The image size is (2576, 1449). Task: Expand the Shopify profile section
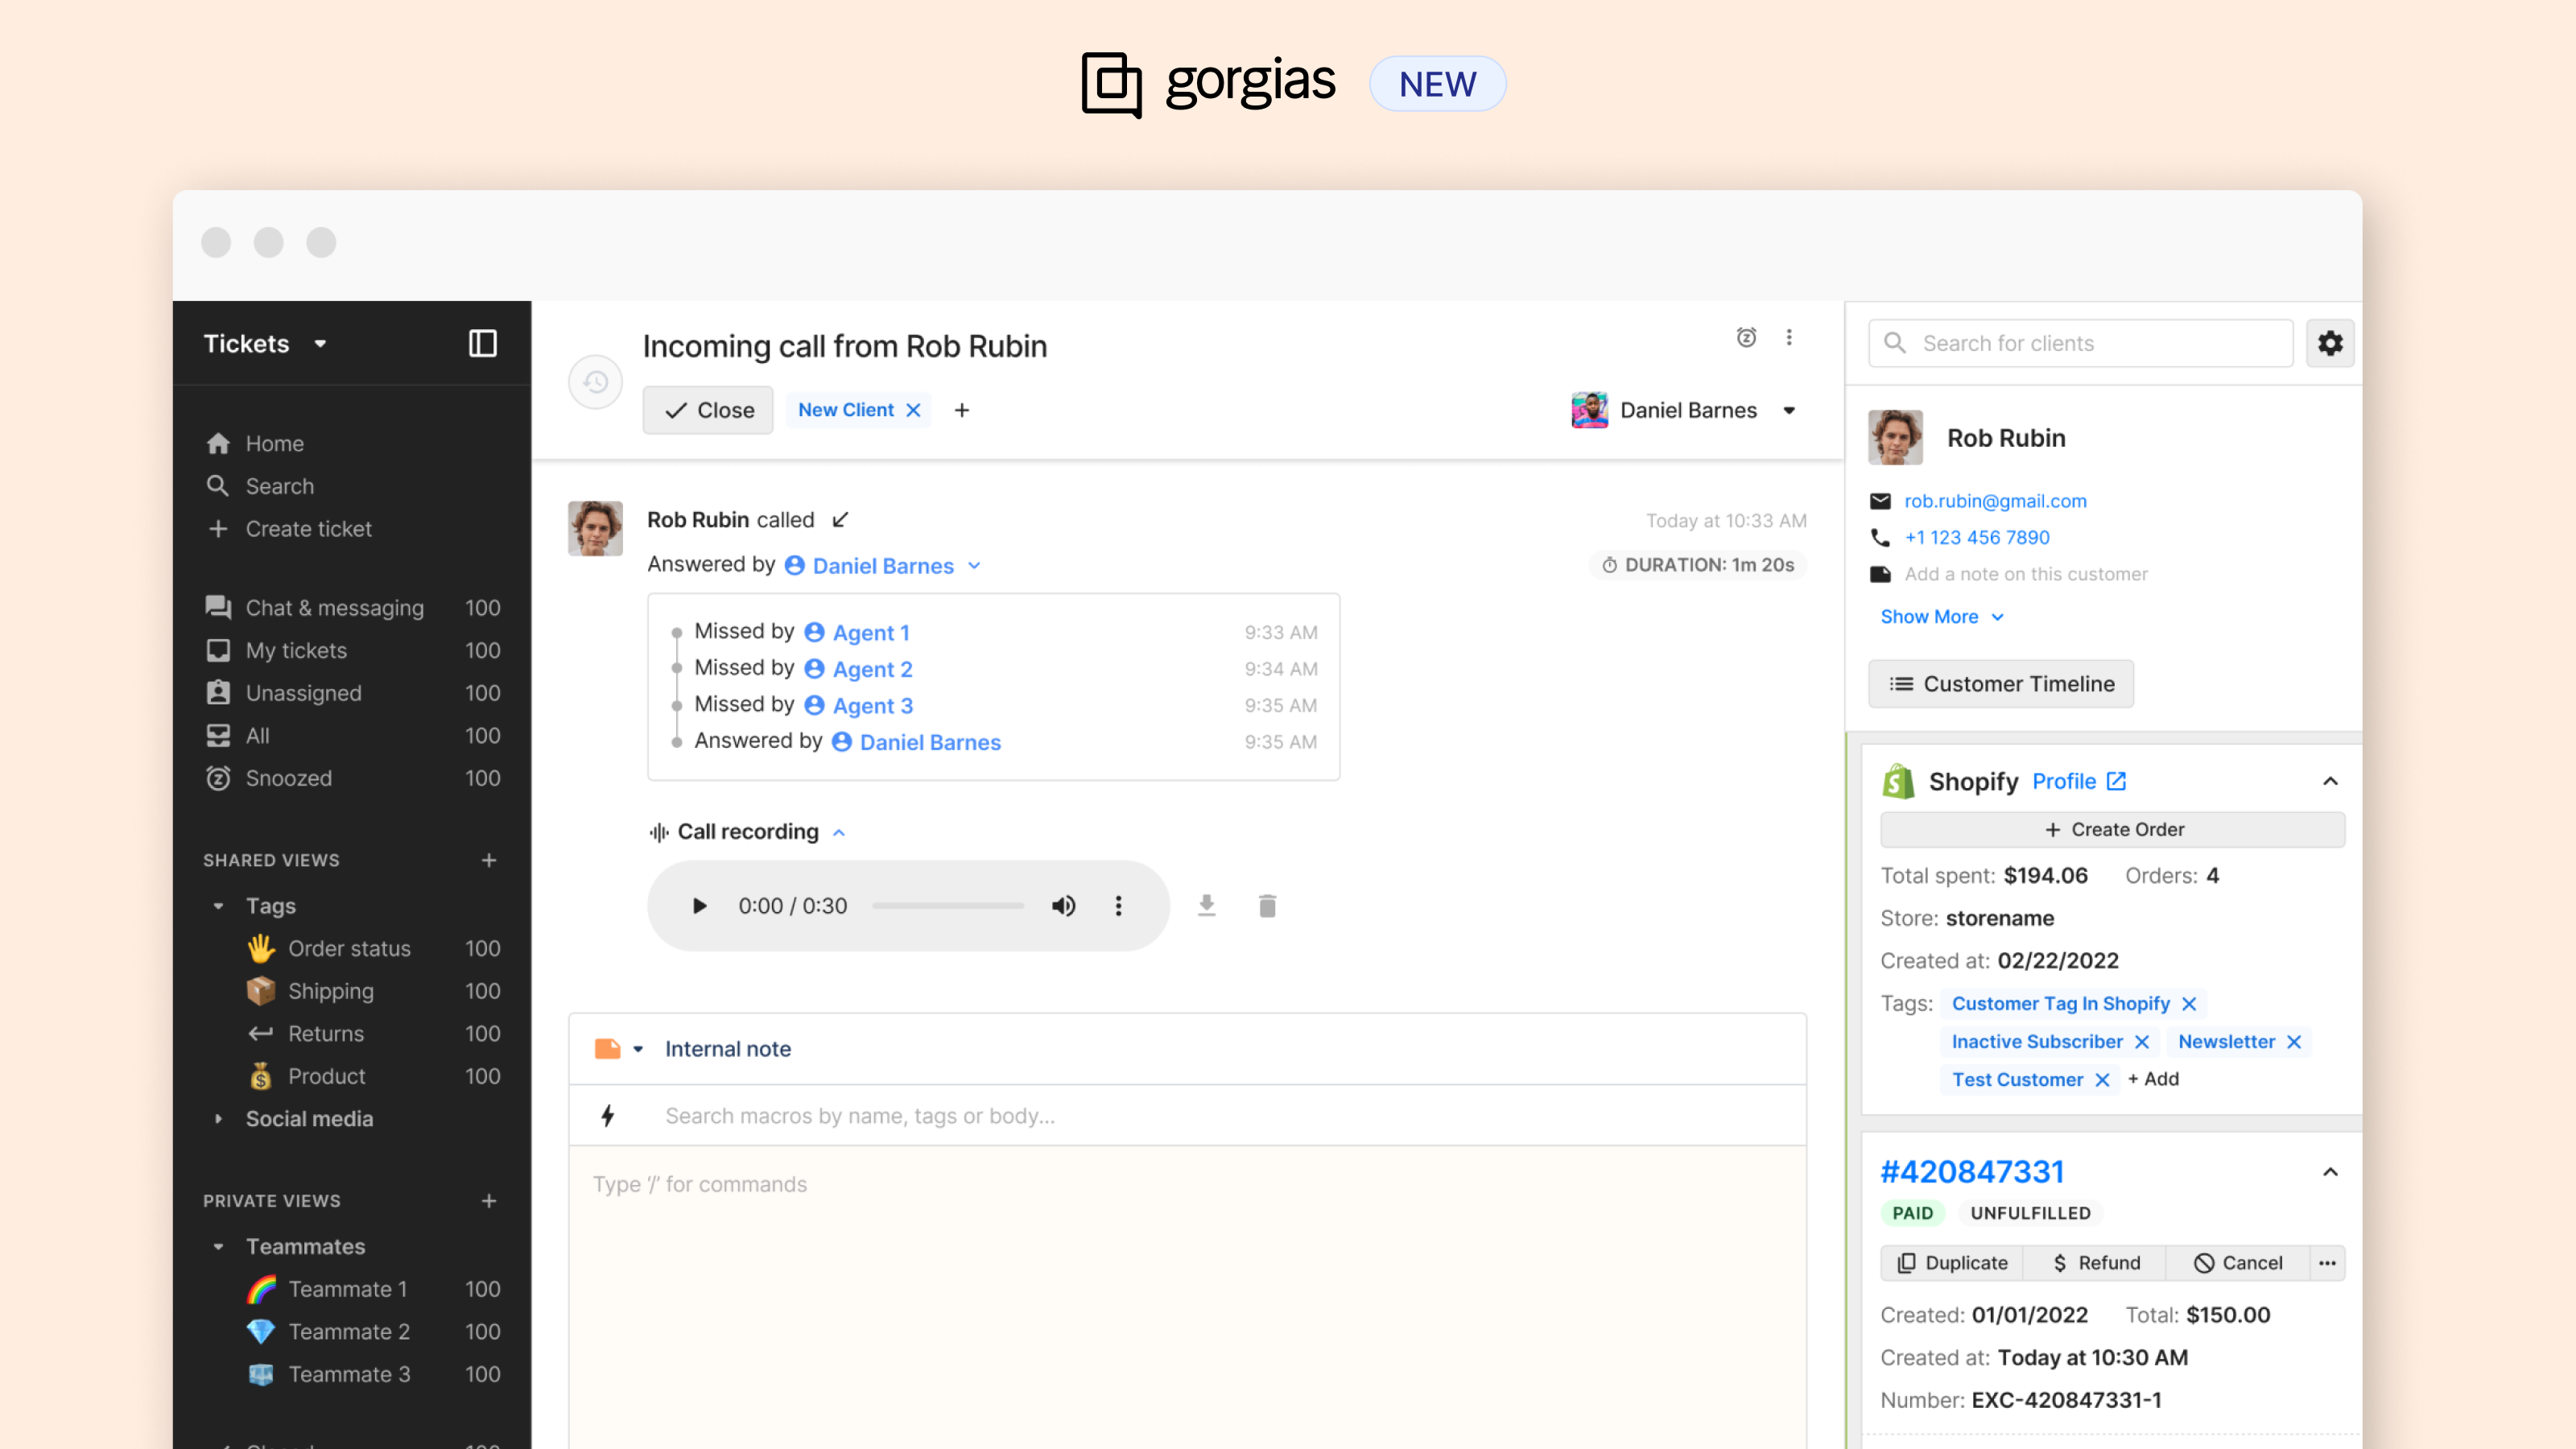click(x=2332, y=780)
